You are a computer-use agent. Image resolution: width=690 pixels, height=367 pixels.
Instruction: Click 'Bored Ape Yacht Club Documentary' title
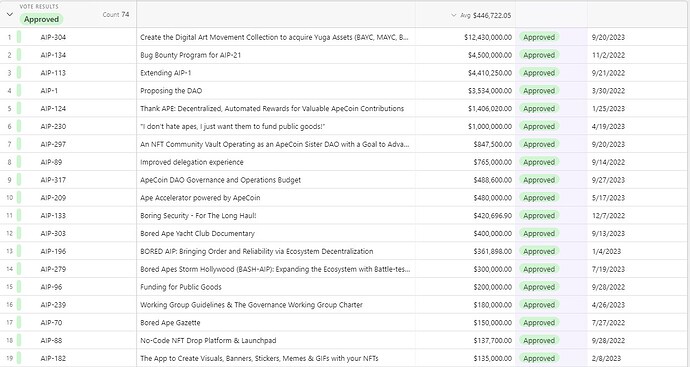[x=197, y=233]
